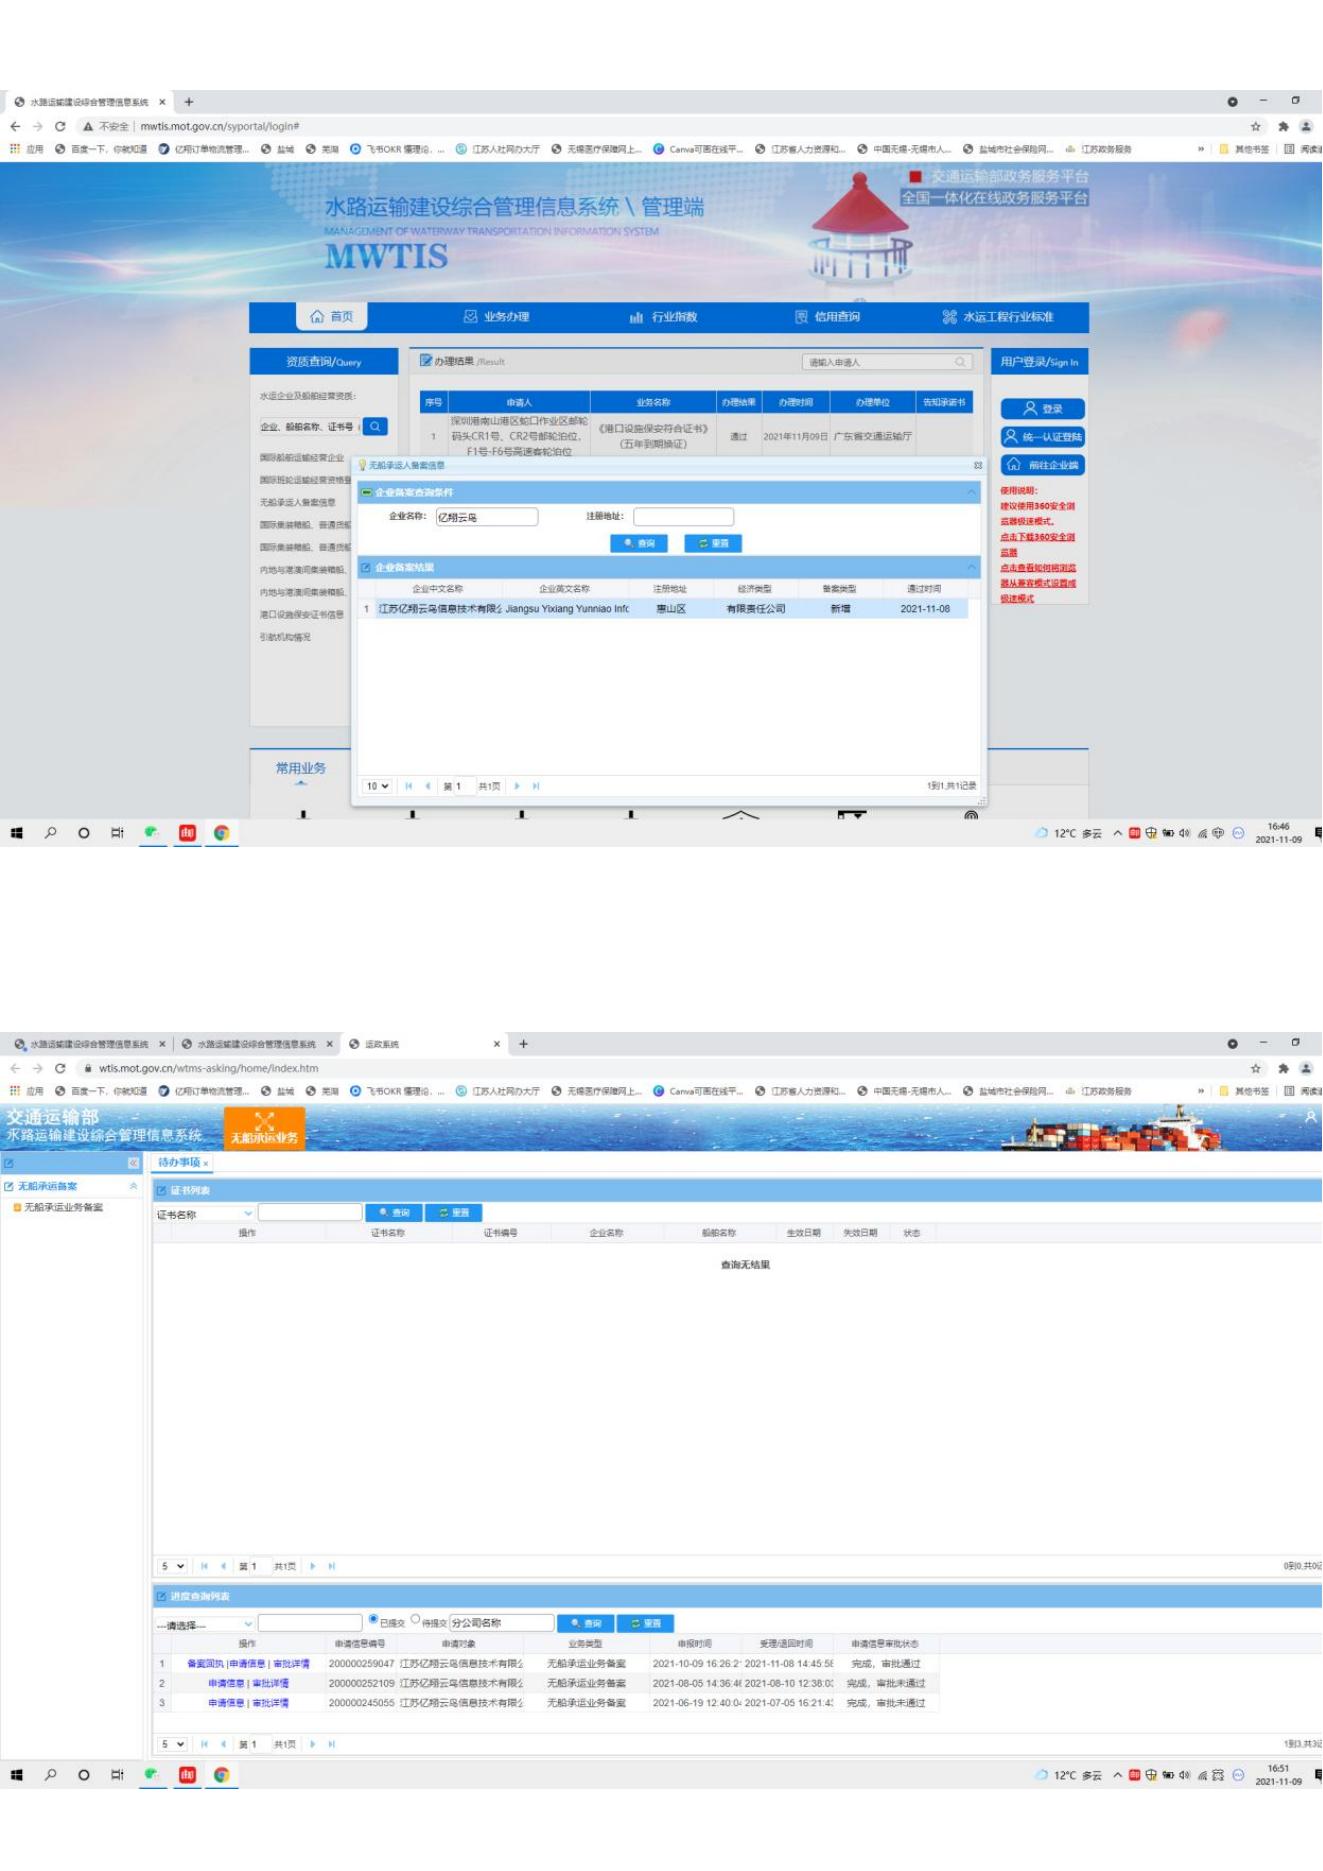This screenshot has height=1871, width=1323.
Task: Collapse the 企业备案查询条件 section
Action: (x=970, y=493)
